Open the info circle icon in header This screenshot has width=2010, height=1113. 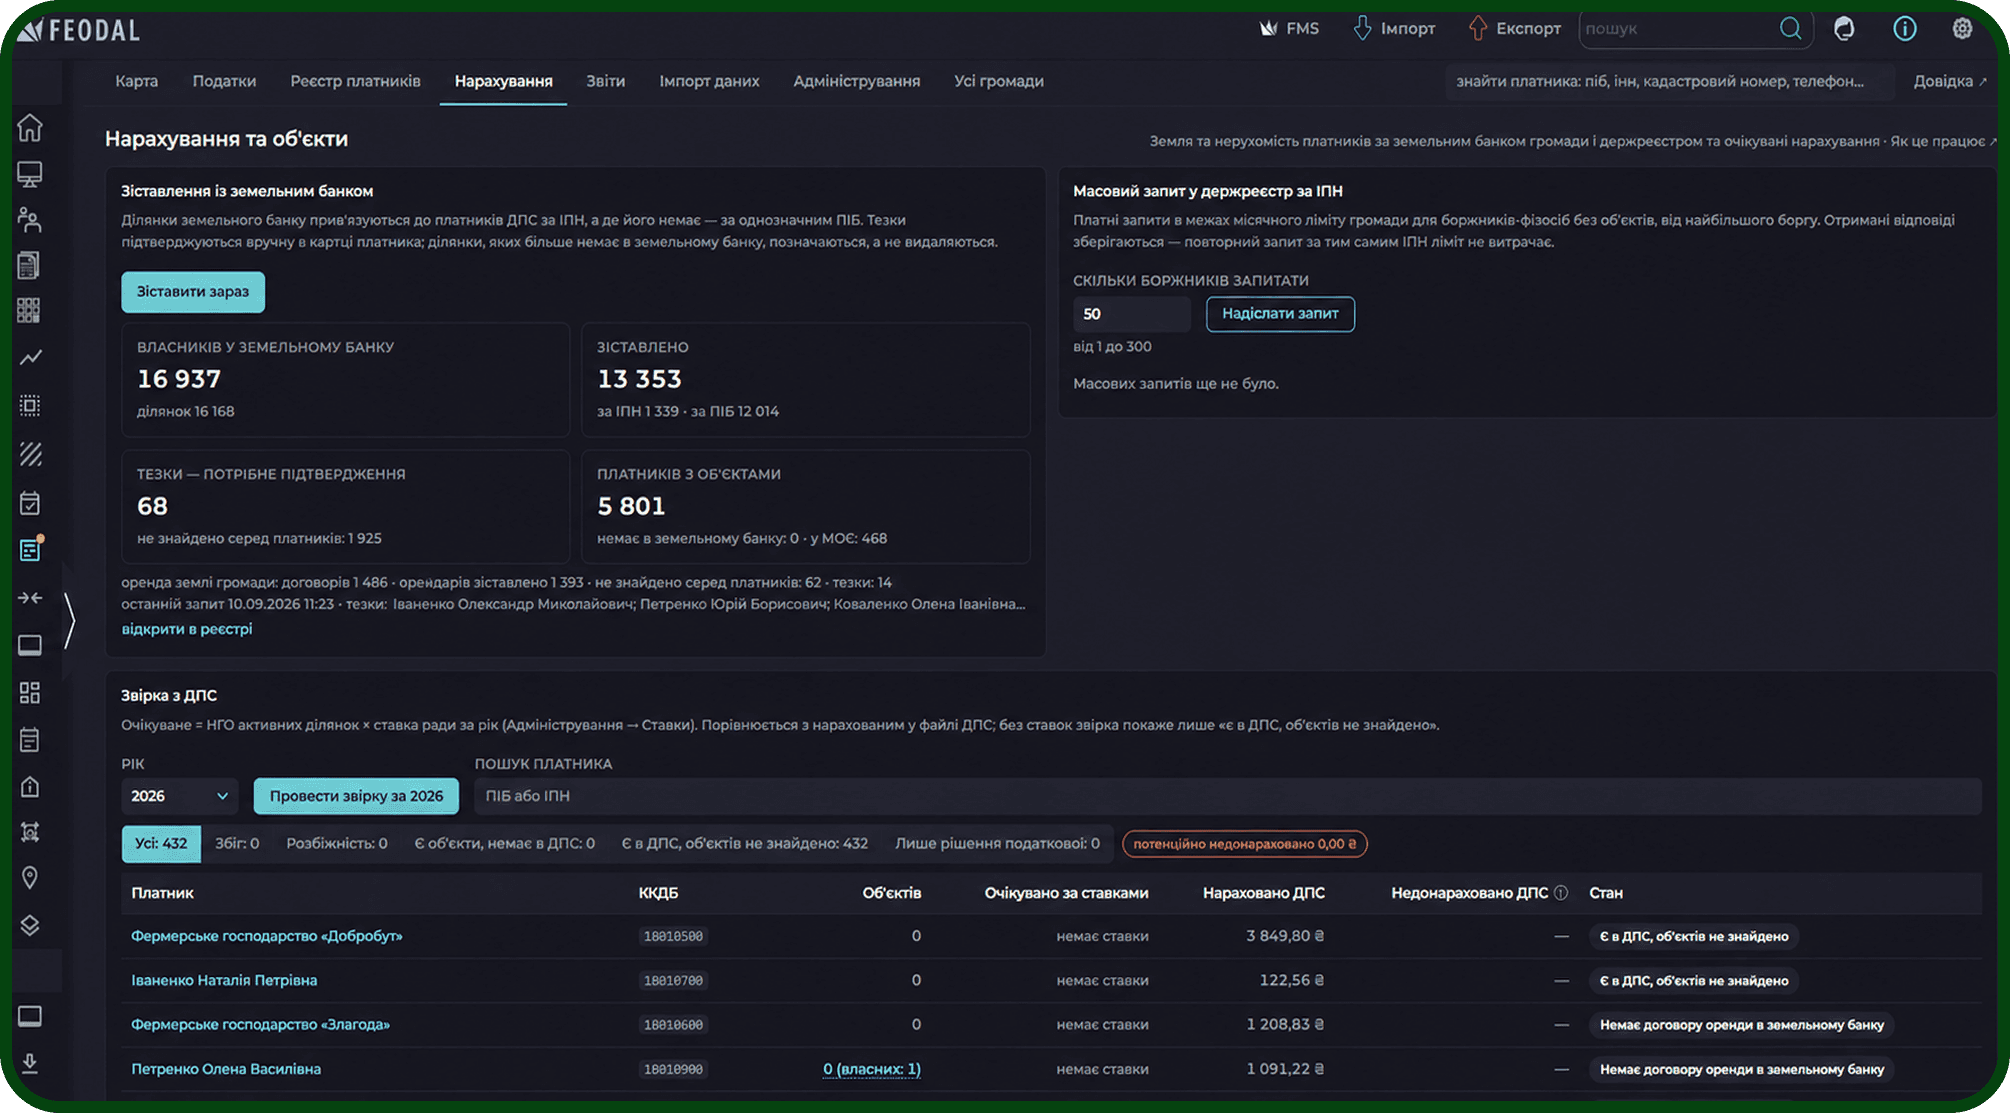click(x=1904, y=28)
